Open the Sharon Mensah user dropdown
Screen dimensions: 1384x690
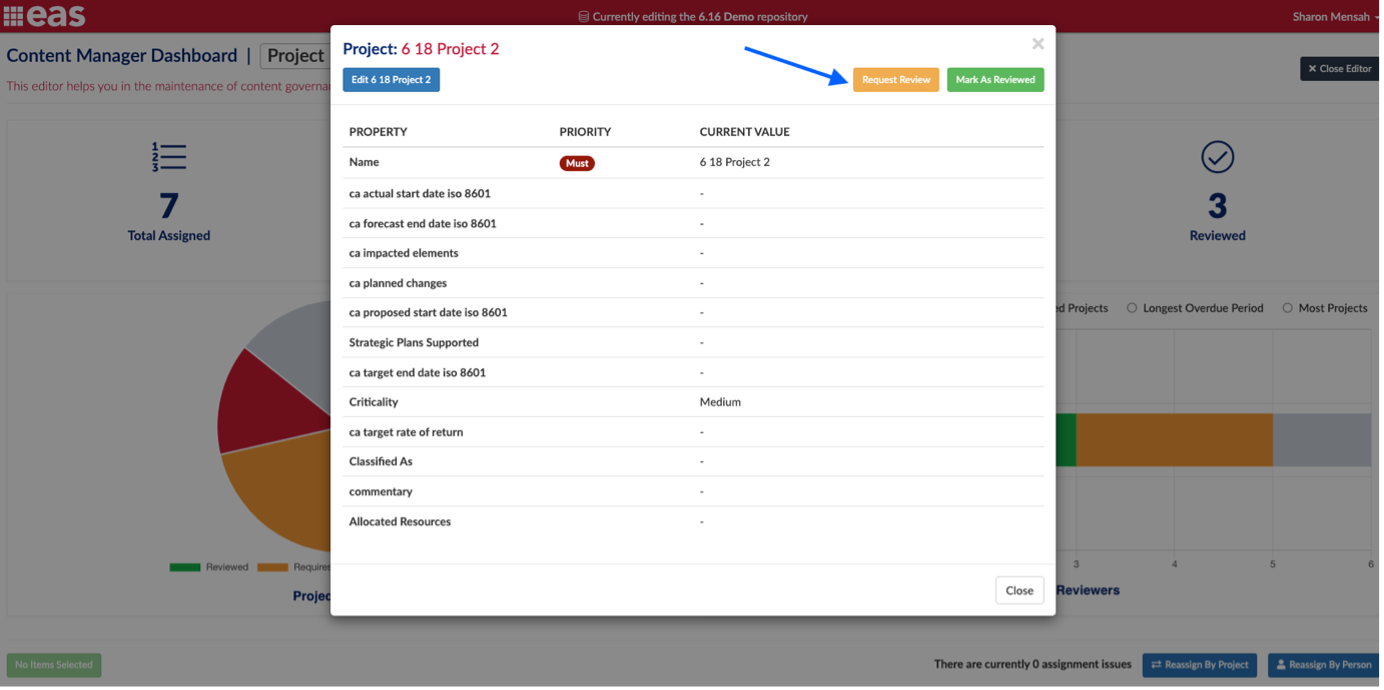tap(1335, 16)
